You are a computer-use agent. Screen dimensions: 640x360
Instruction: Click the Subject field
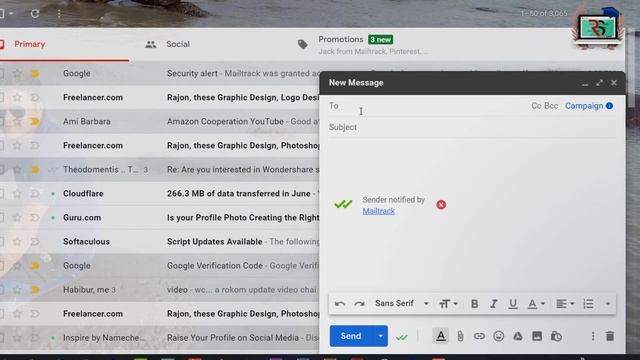coord(472,127)
